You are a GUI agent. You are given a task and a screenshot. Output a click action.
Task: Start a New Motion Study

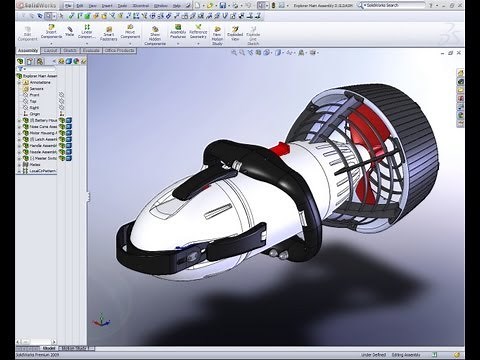(x=217, y=35)
